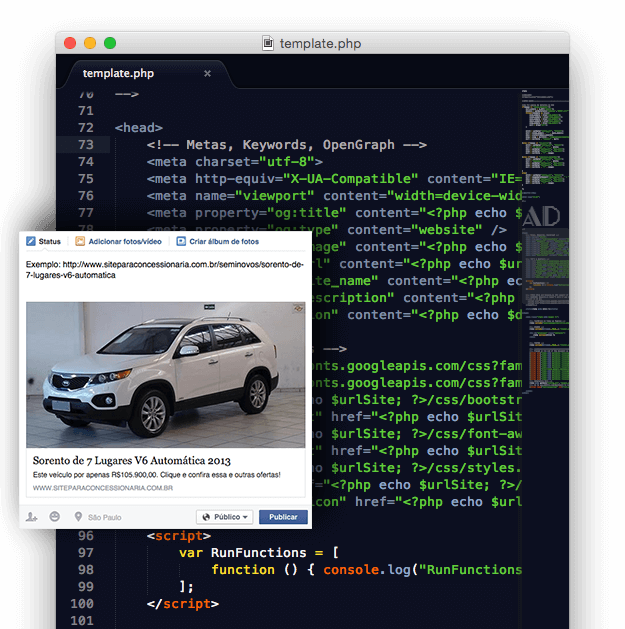Screen dimensions: 625x629
Task: Open the Status tab in composer
Action: tap(43, 241)
